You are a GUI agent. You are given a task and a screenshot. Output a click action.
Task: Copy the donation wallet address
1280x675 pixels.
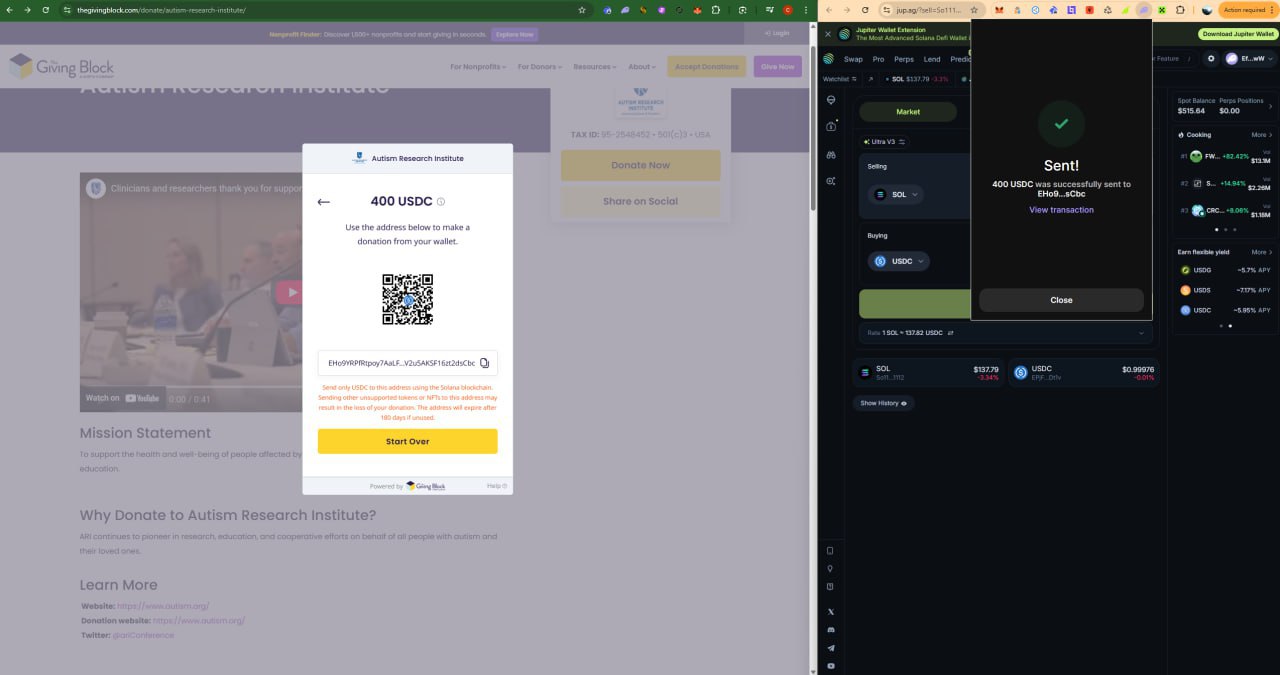(x=484, y=363)
